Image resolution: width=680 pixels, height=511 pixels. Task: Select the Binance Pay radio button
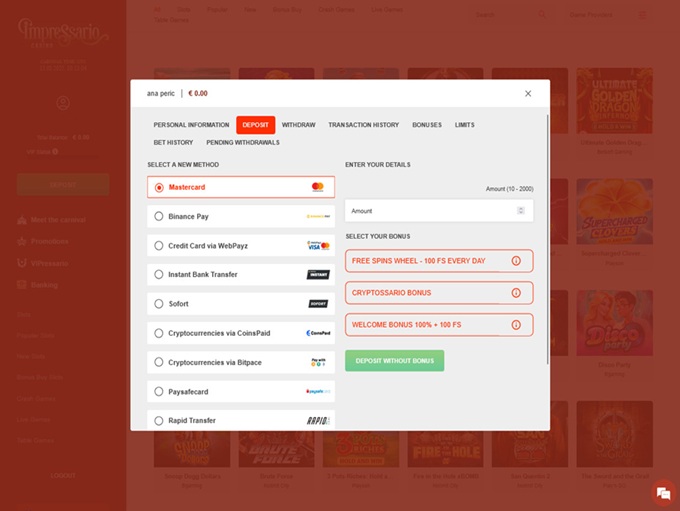click(x=158, y=216)
